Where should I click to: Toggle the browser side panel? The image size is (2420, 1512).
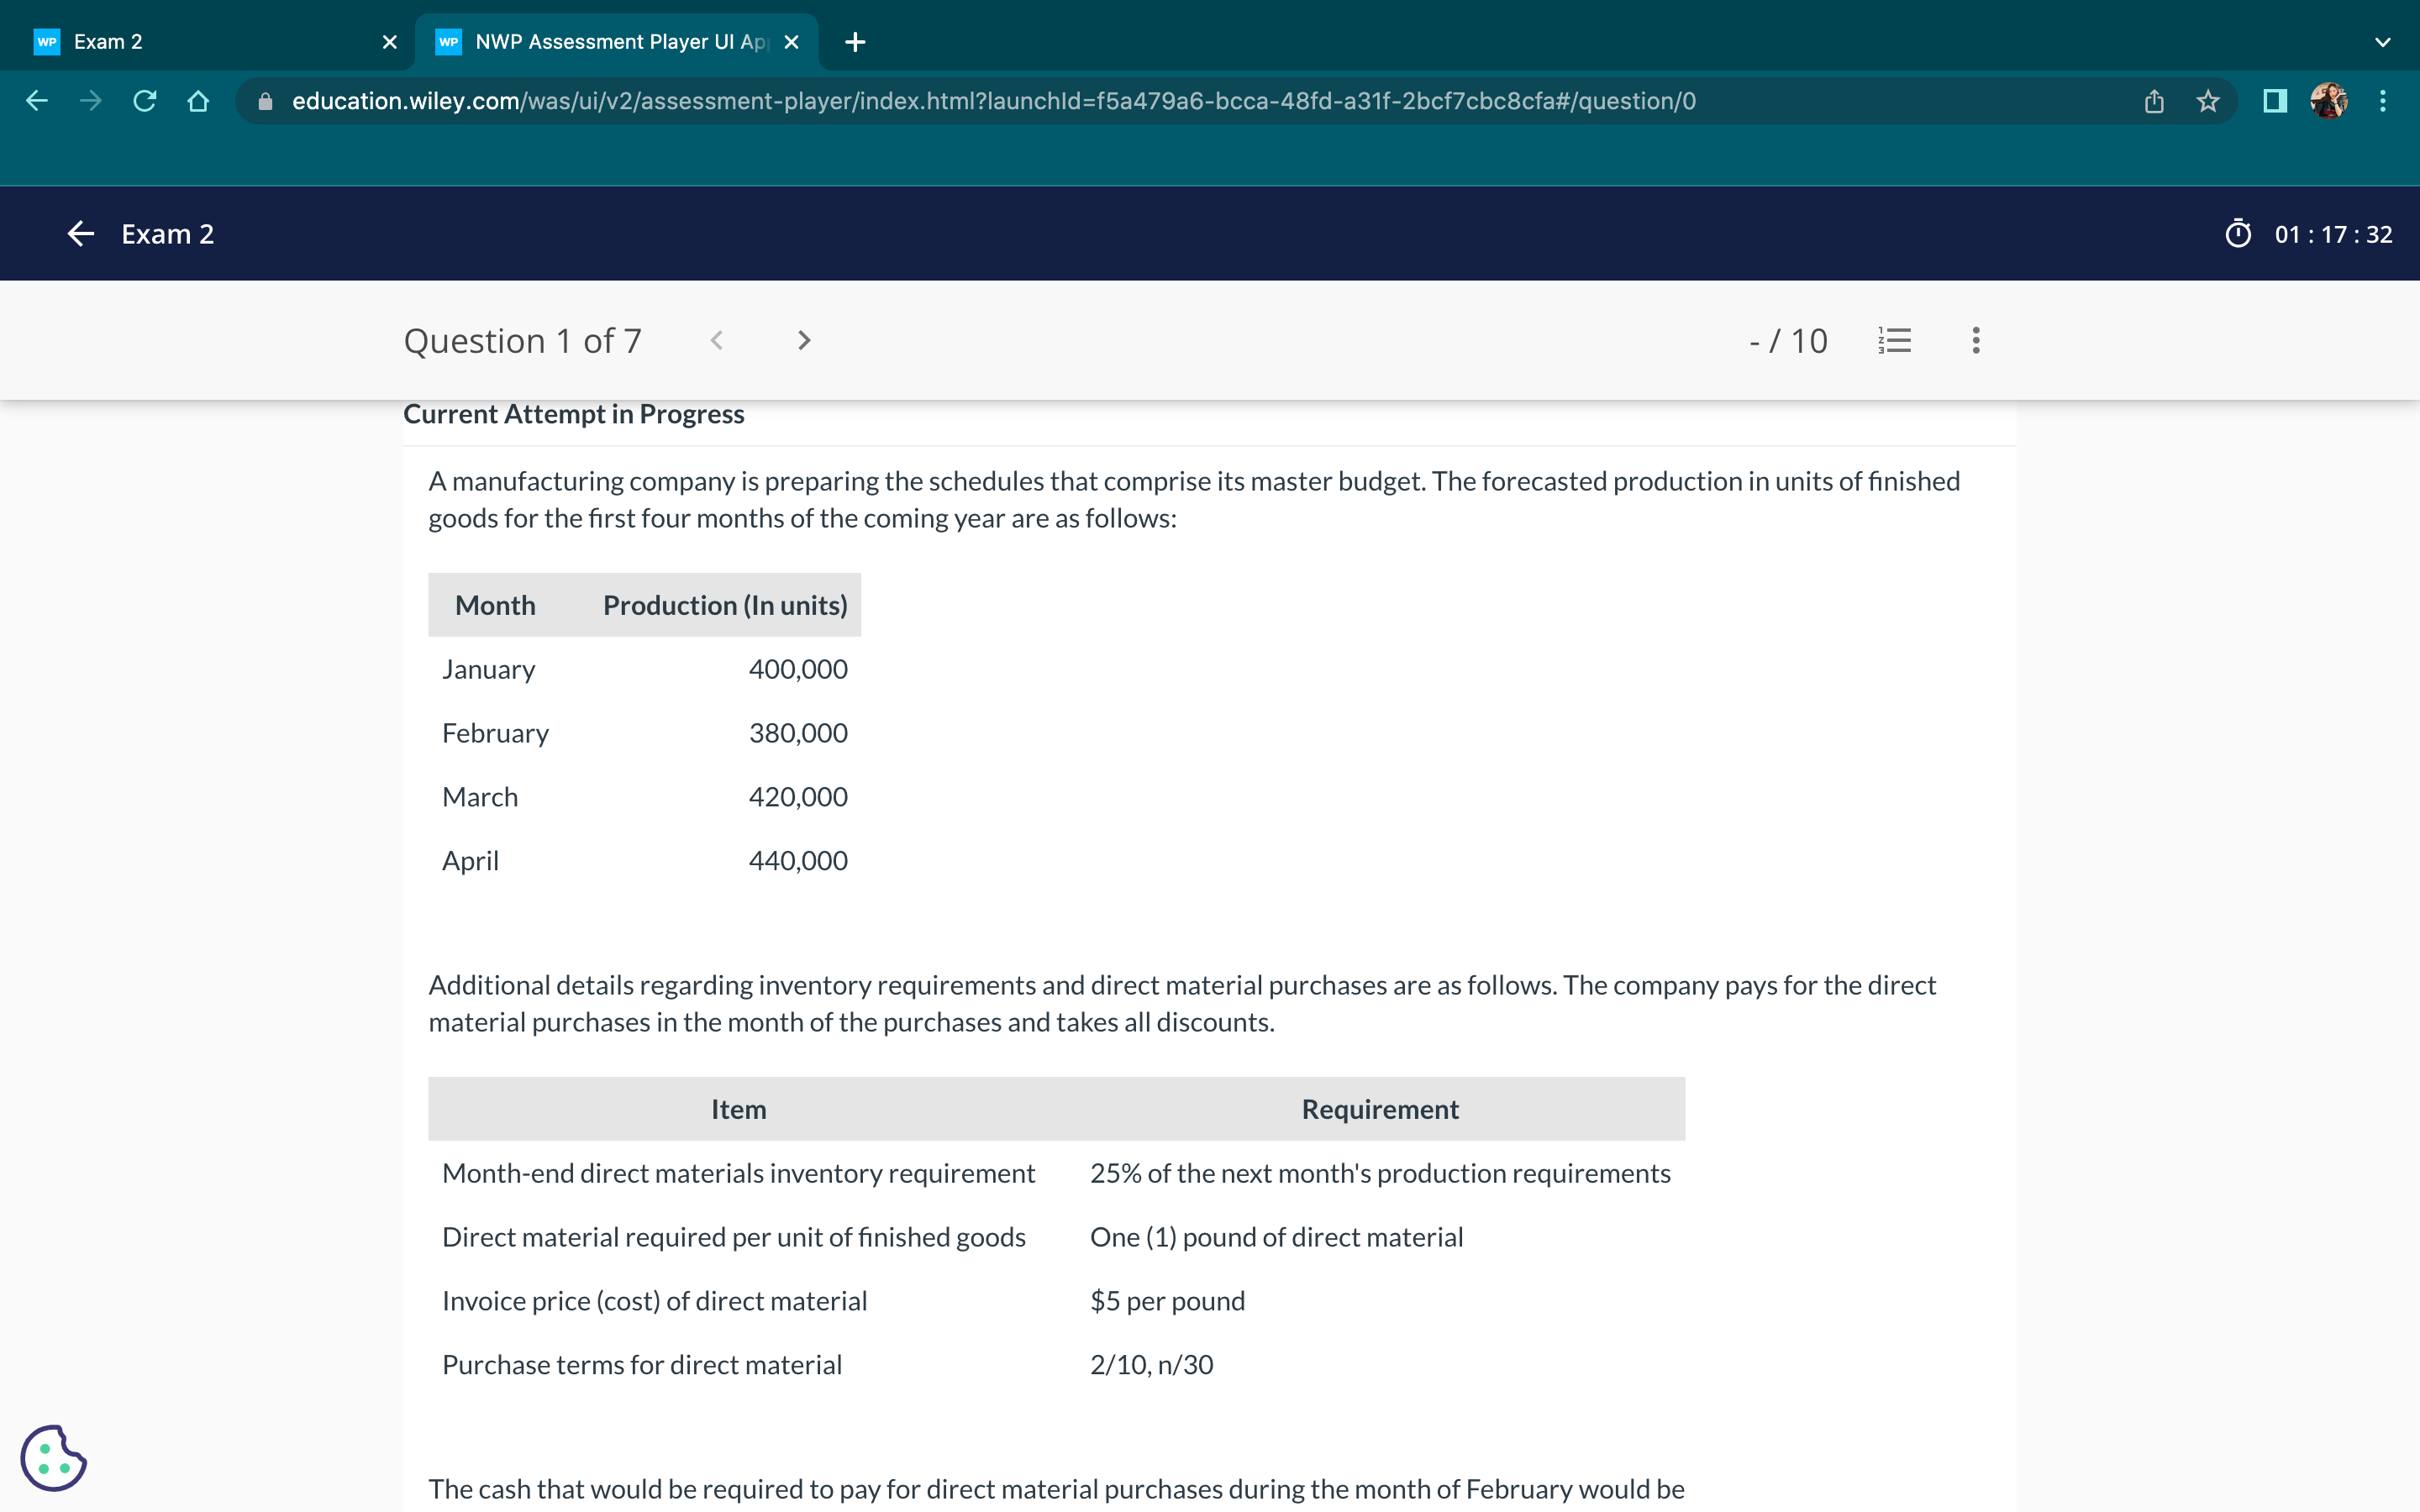pos(2274,101)
